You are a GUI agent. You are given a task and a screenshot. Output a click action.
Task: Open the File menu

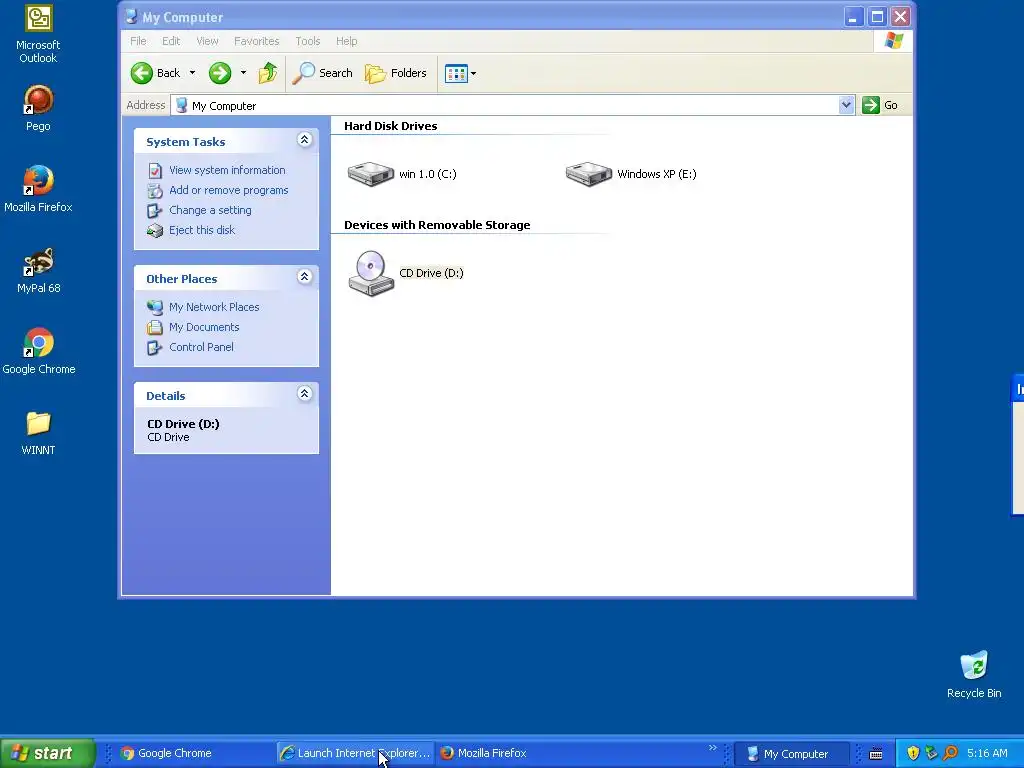pyautogui.click(x=138, y=41)
